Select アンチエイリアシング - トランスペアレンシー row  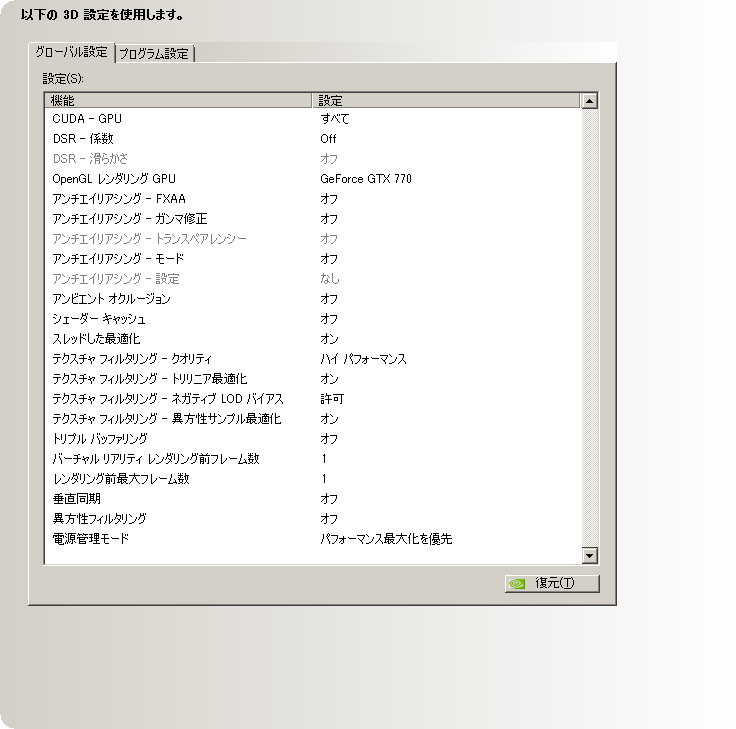click(x=313, y=239)
